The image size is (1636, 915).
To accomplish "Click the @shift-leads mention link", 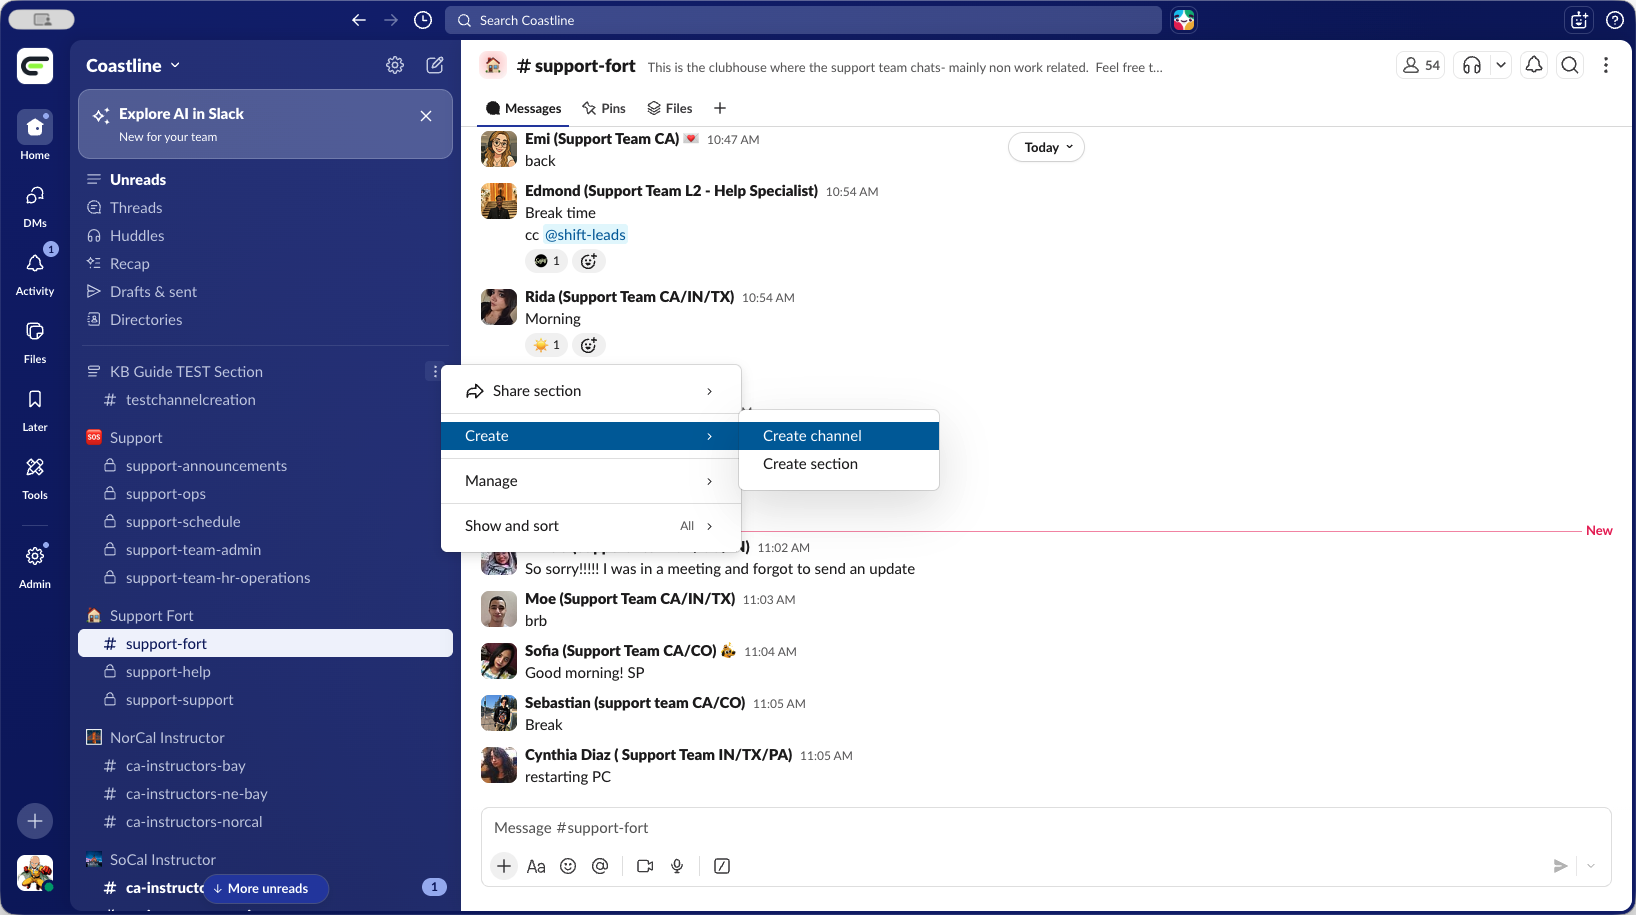I will pos(585,235).
